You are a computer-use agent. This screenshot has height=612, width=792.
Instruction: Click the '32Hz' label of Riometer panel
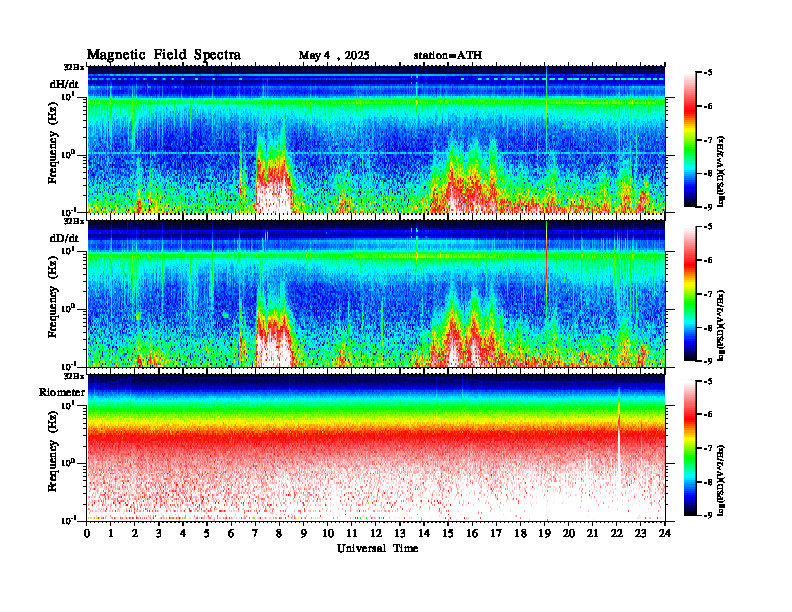pos(74,376)
